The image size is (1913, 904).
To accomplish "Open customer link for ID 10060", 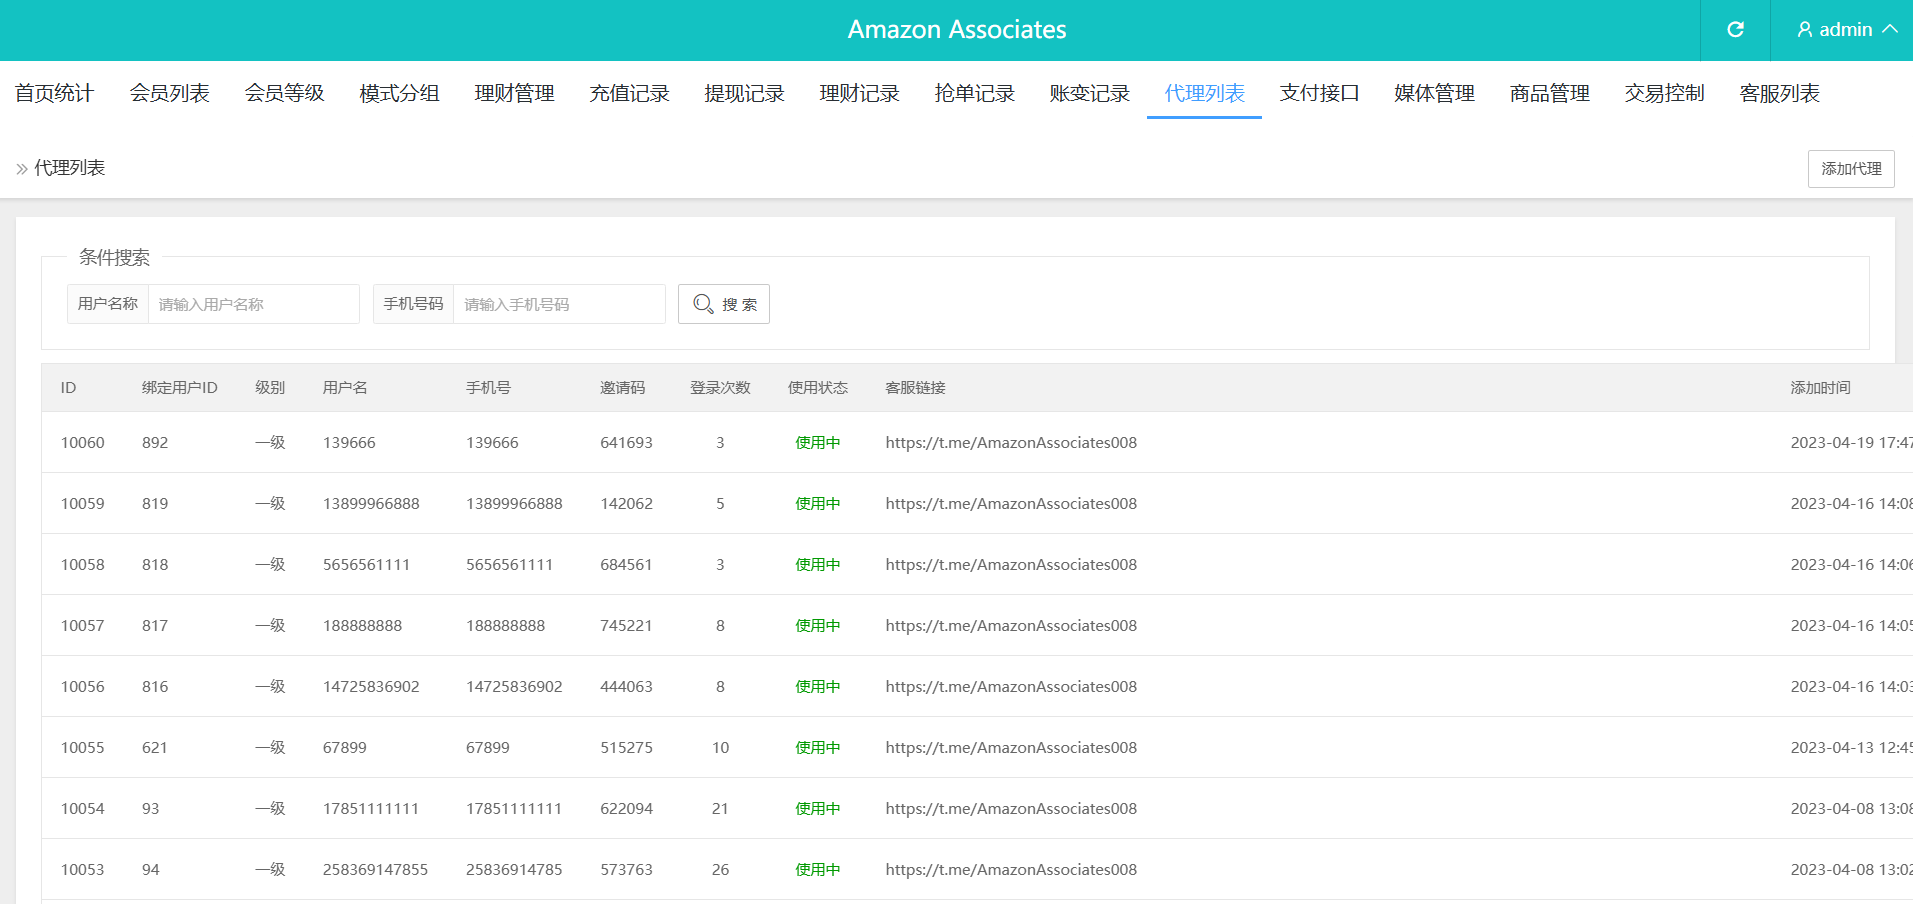I will point(1011,442).
